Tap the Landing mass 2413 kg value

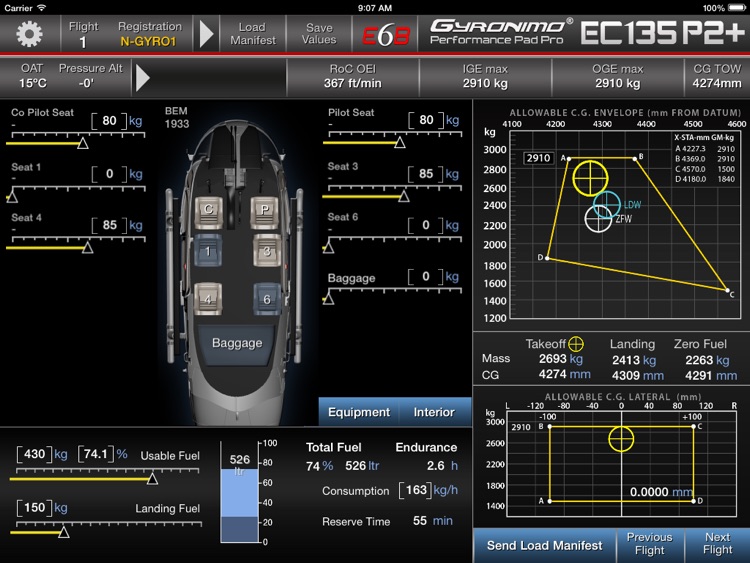click(x=634, y=360)
